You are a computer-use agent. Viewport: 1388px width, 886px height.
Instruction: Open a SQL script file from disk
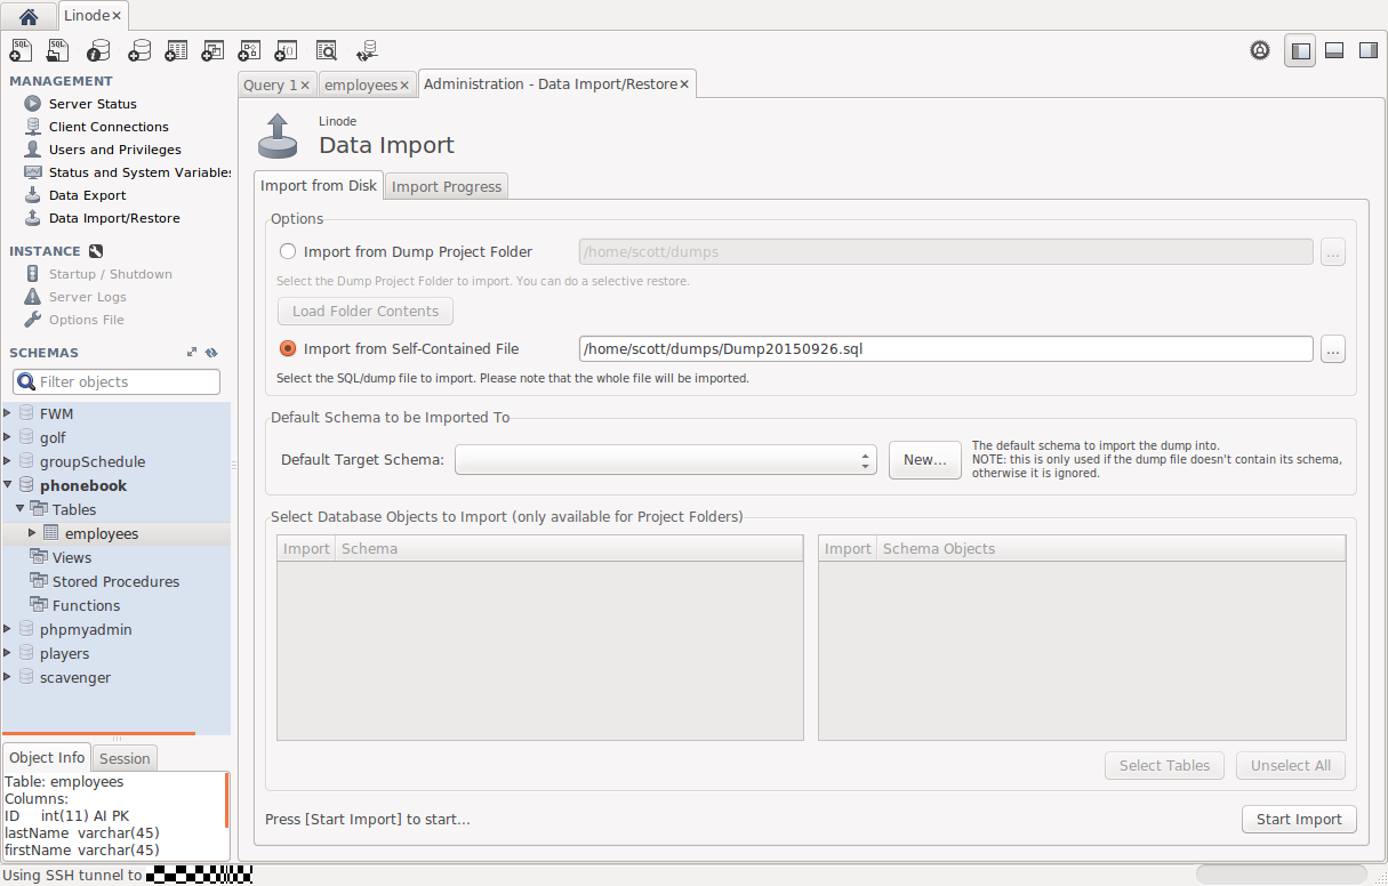pos(57,50)
